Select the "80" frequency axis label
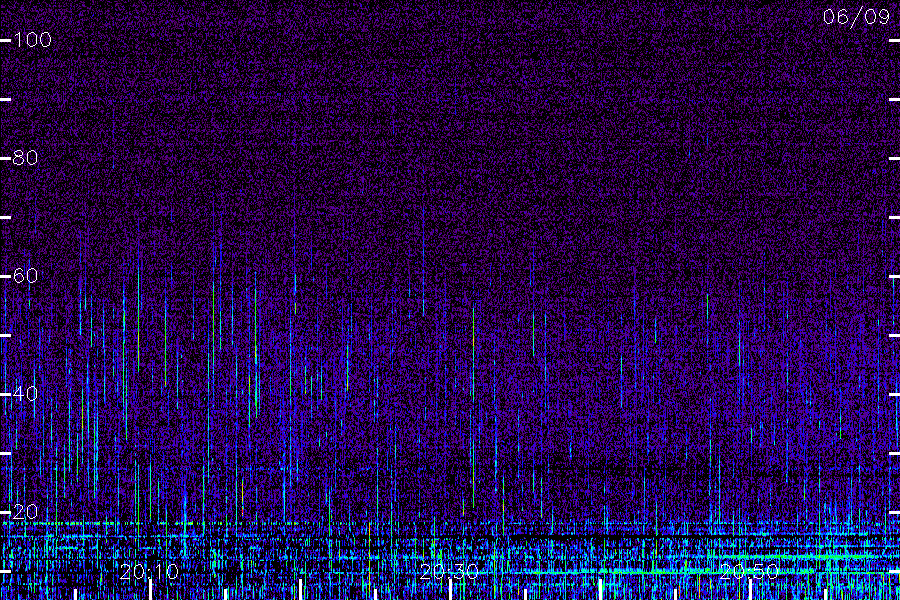This screenshot has width=900, height=600. pyautogui.click(x=25, y=158)
